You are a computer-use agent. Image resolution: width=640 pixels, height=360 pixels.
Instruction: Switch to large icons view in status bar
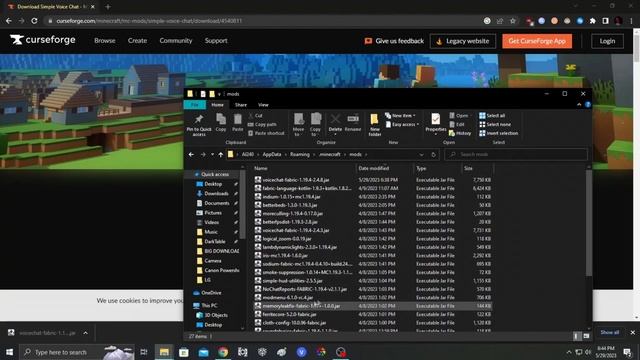586,336
